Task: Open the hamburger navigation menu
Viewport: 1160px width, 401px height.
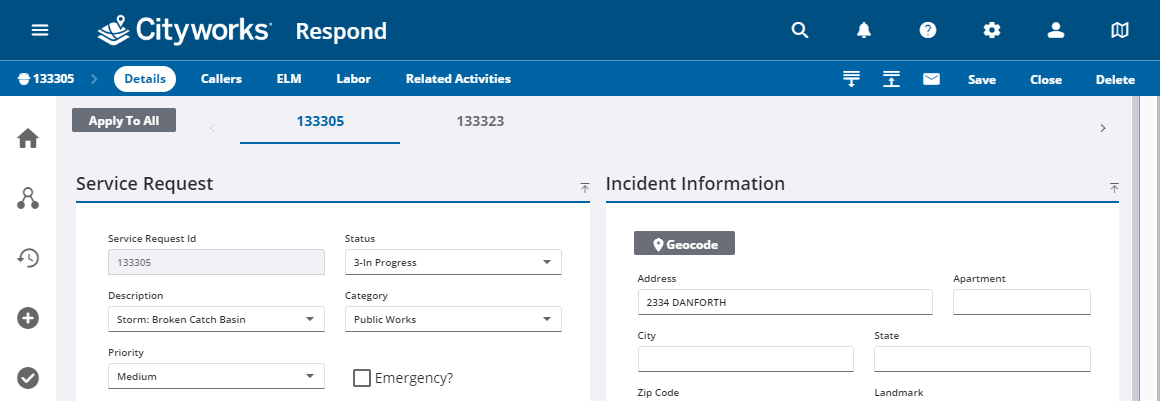Action: click(40, 30)
